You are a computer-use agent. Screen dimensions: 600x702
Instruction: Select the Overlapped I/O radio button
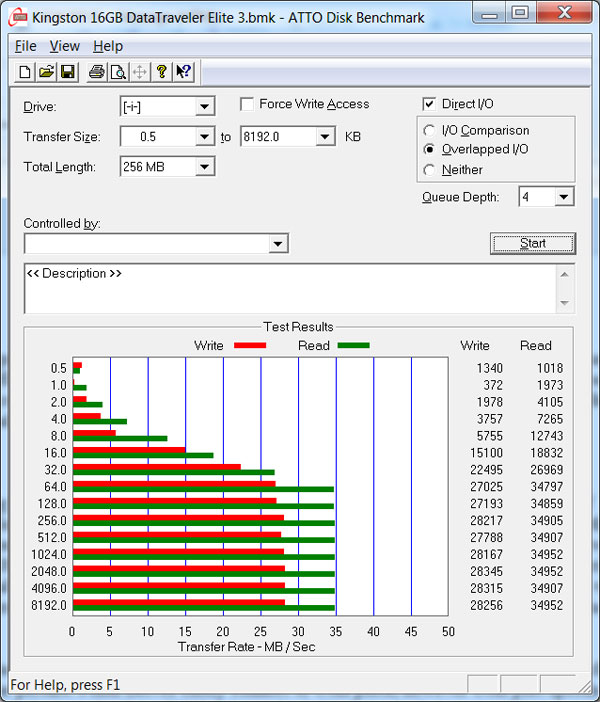click(x=429, y=149)
